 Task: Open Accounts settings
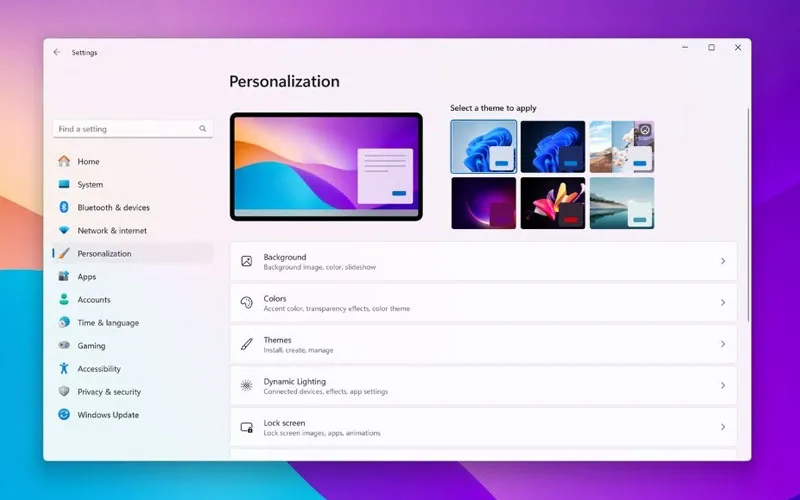coord(133,299)
